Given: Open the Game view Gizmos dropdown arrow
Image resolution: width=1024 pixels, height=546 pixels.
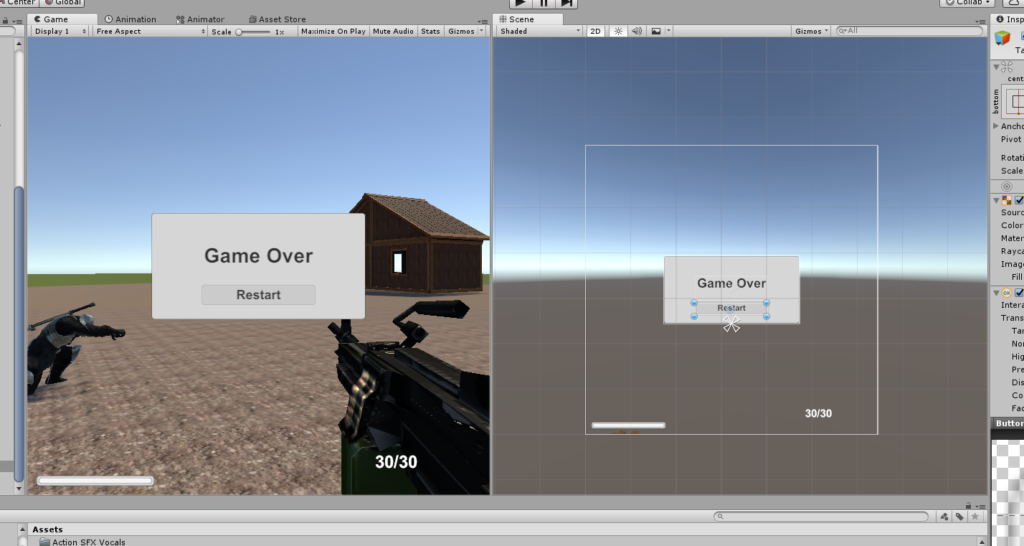Looking at the screenshot, I should (482, 31).
